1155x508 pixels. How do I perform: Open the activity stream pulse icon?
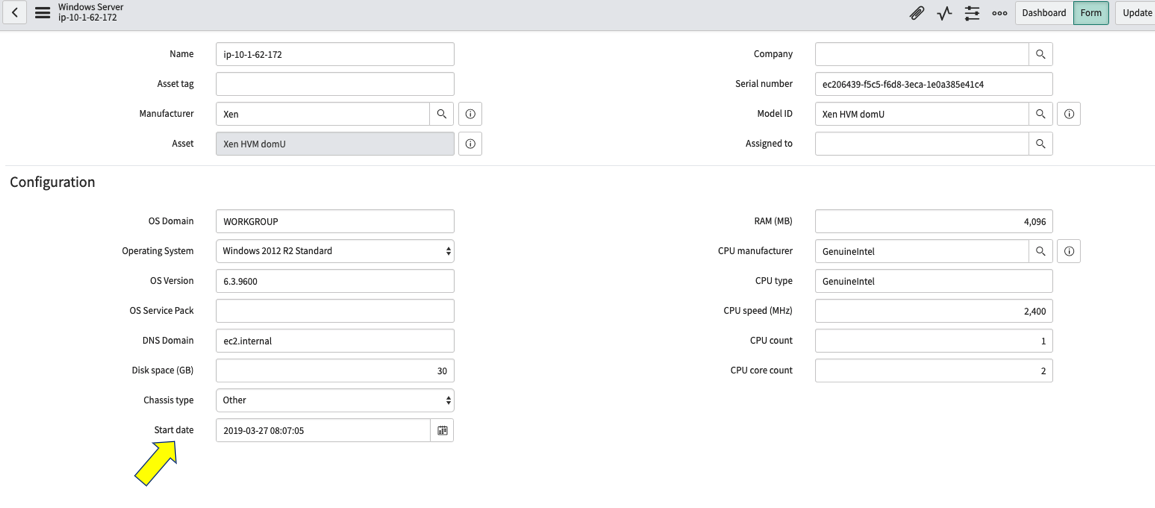(x=944, y=13)
